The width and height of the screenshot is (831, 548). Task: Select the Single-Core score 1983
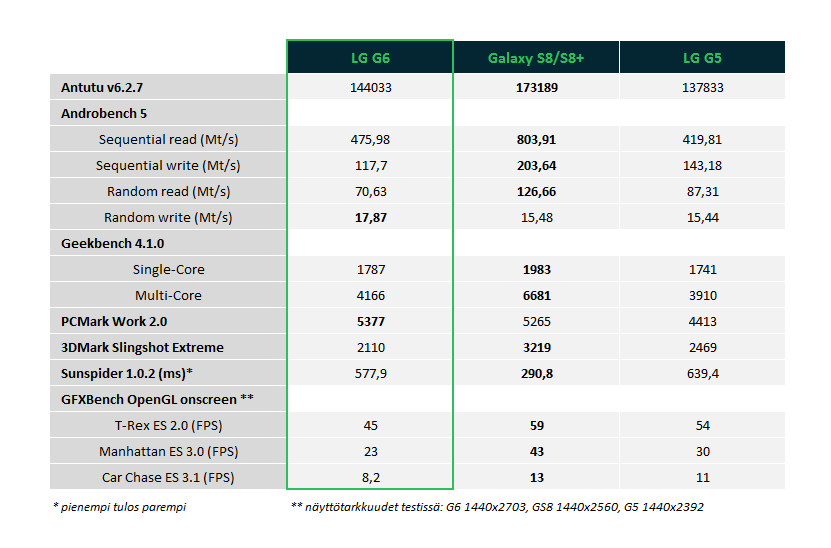[x=536, y=269]
